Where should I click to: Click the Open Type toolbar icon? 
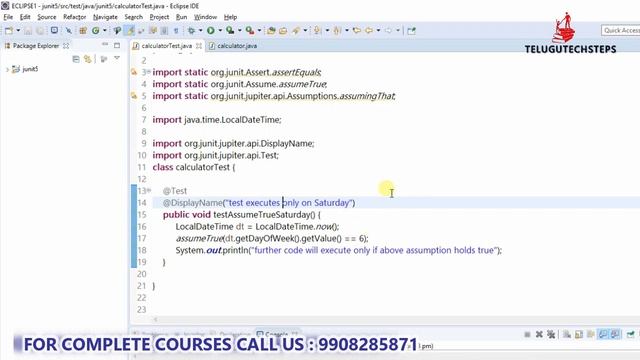coord(117,30)
